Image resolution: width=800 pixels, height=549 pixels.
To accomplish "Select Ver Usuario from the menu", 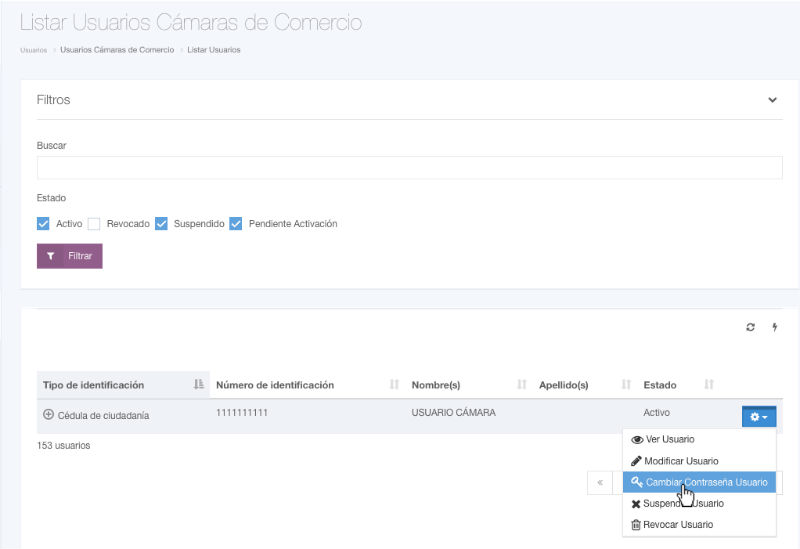I will click(x=669, y=439).
